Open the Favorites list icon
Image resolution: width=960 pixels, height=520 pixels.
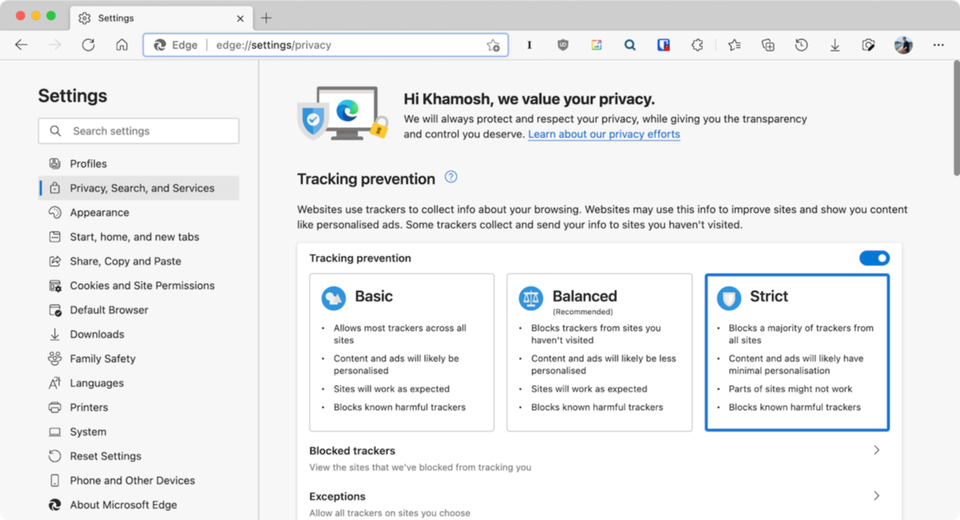point(735,45)
